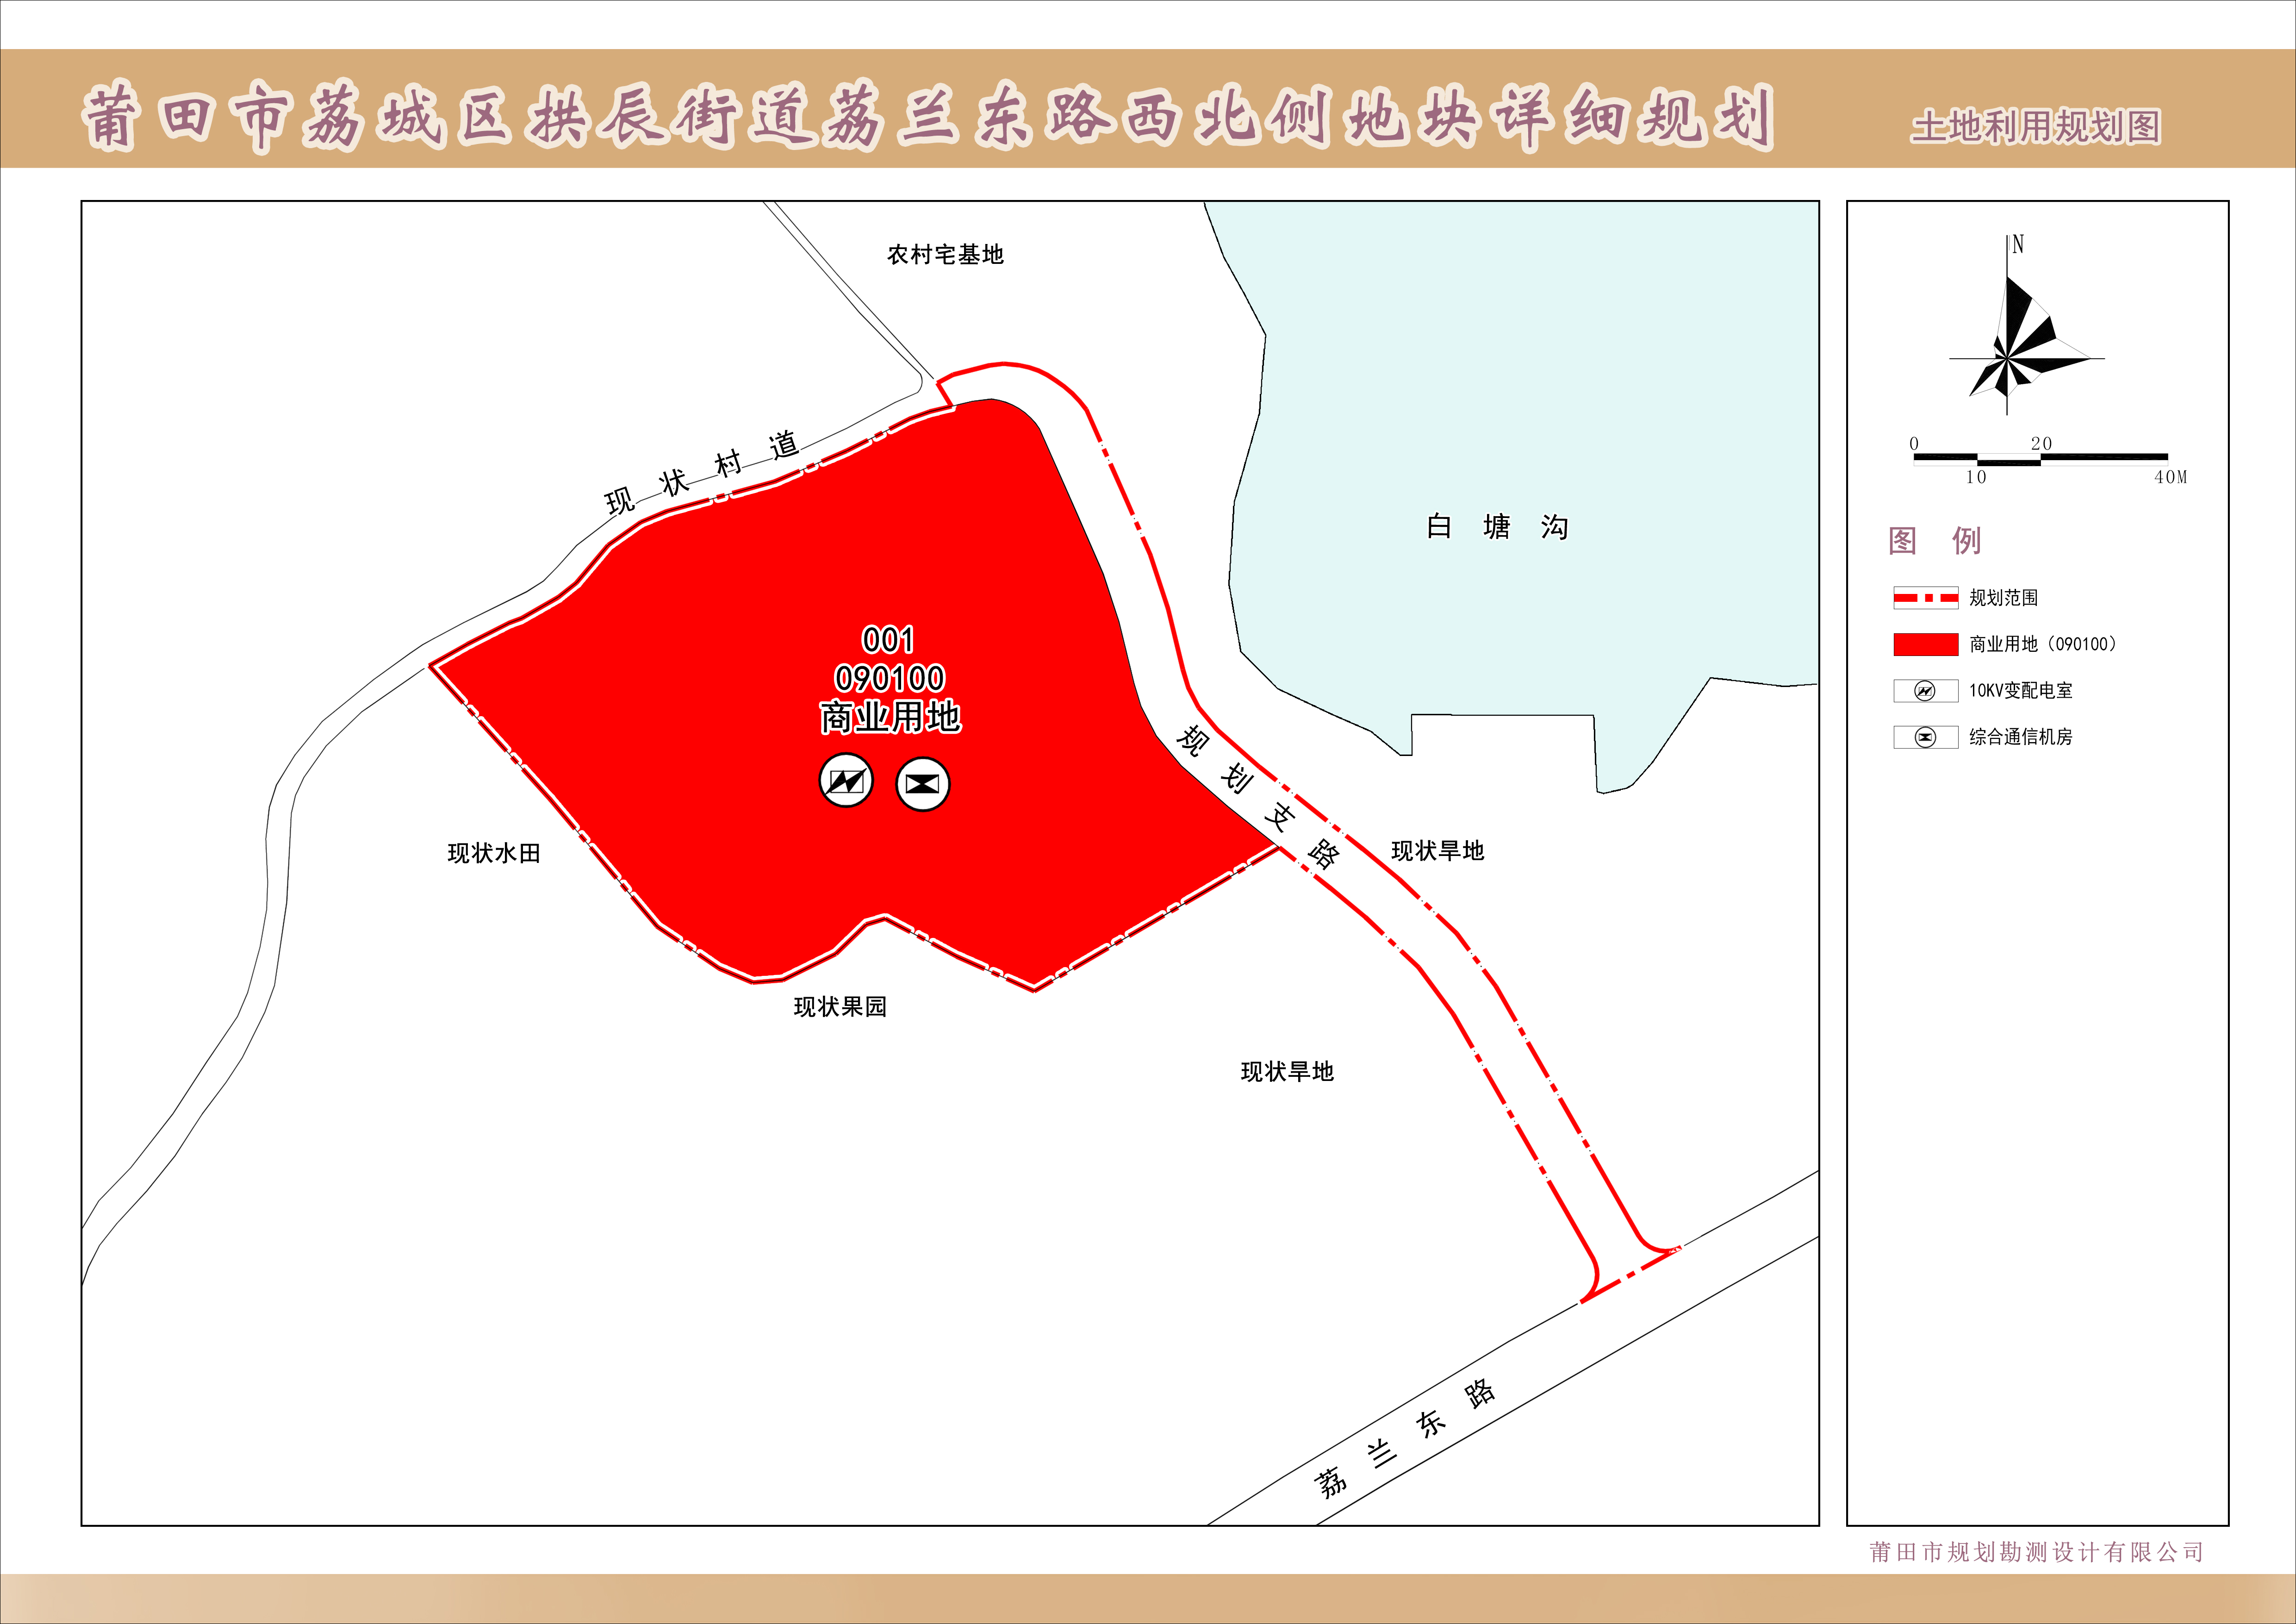Click the 农村宅基地 label
Screen dimensions: 2296x1624
(945, 255)
